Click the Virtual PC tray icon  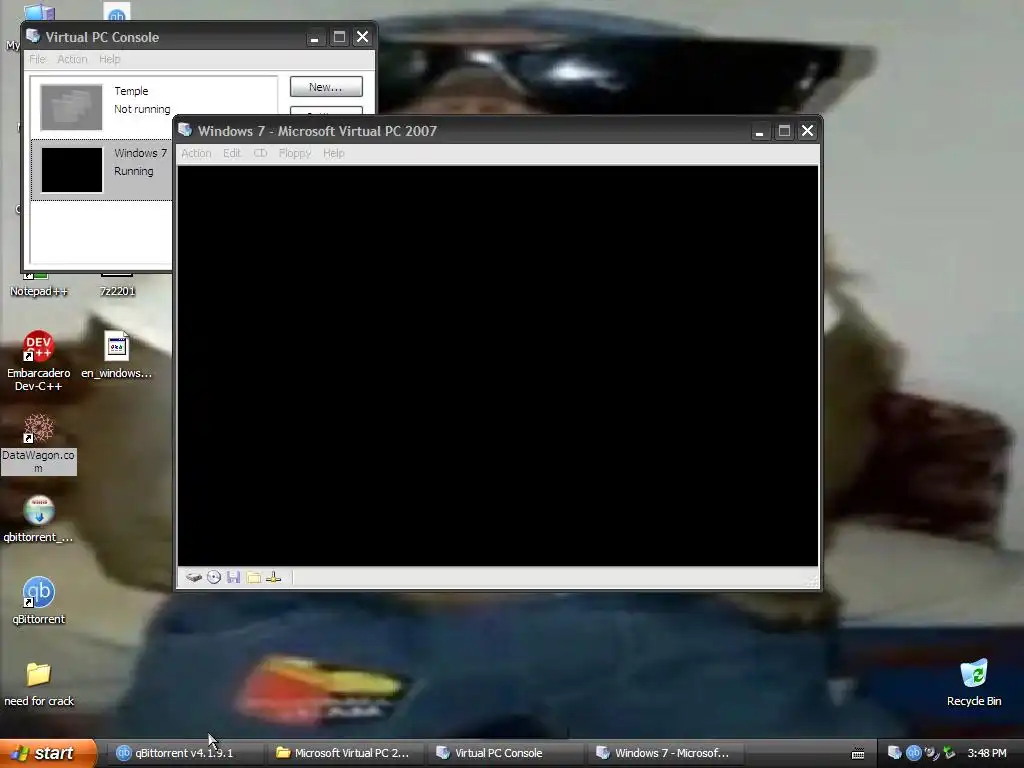tap(895, 753)
